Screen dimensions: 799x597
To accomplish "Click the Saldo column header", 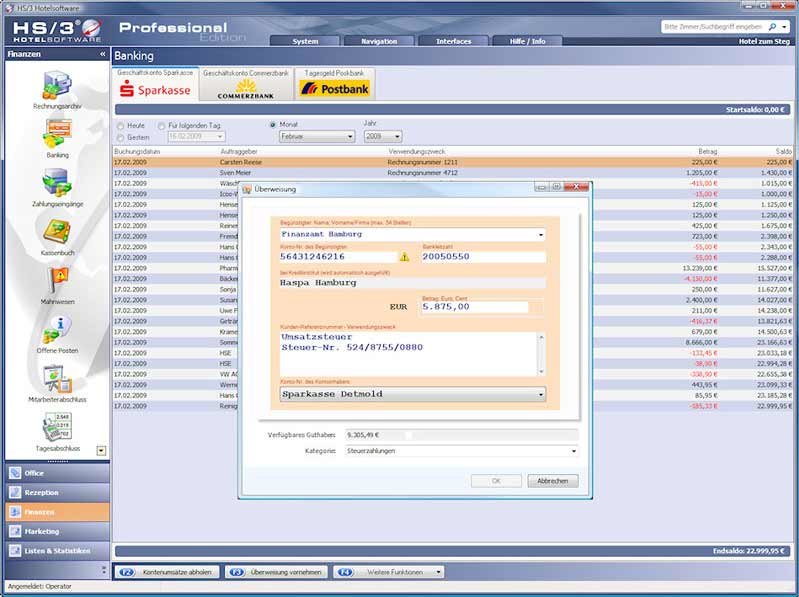I will [784, 152].
